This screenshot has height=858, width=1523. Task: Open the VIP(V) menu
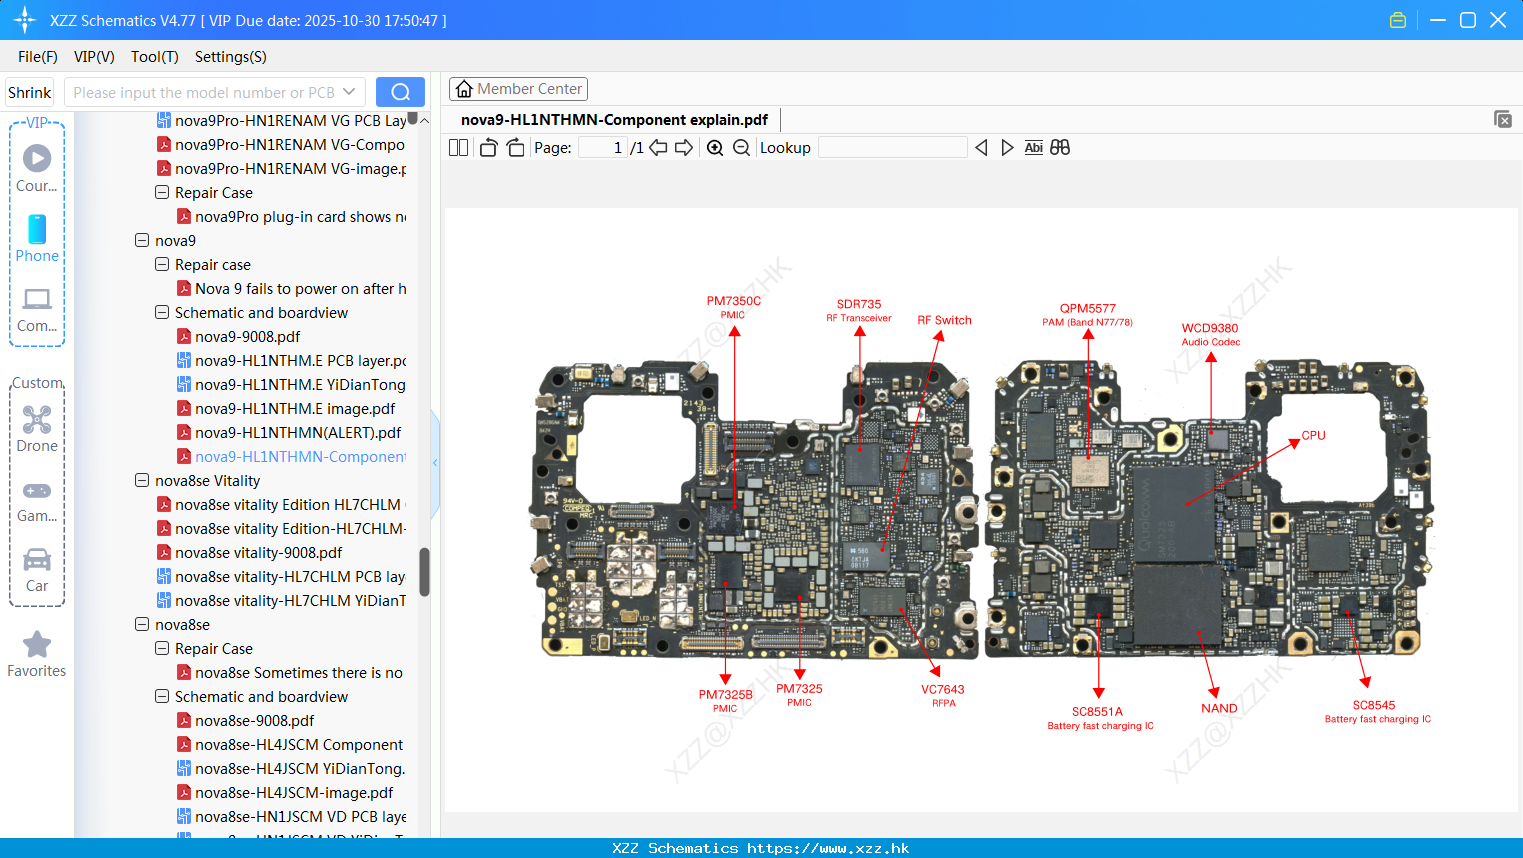[x=94, y=57]
